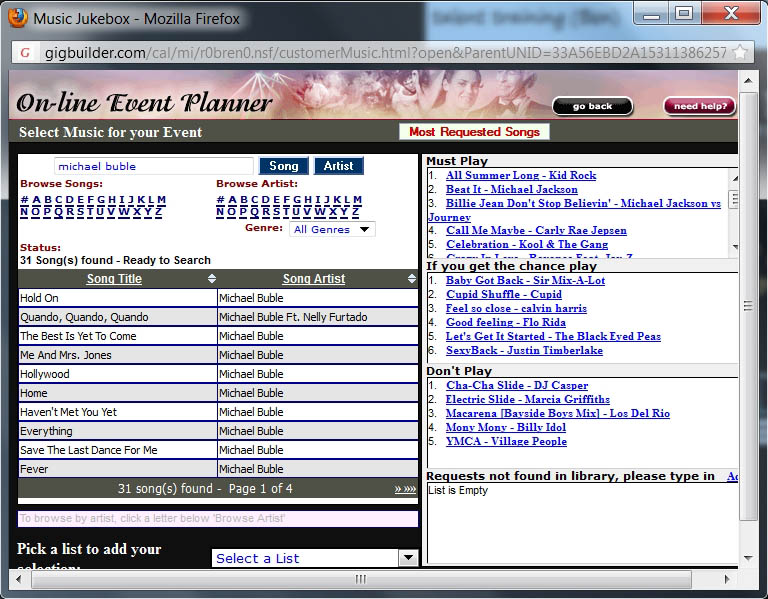Browse artists starting with letter B
The height and width of the screenshot is (599, 768).
pos(244,200)
